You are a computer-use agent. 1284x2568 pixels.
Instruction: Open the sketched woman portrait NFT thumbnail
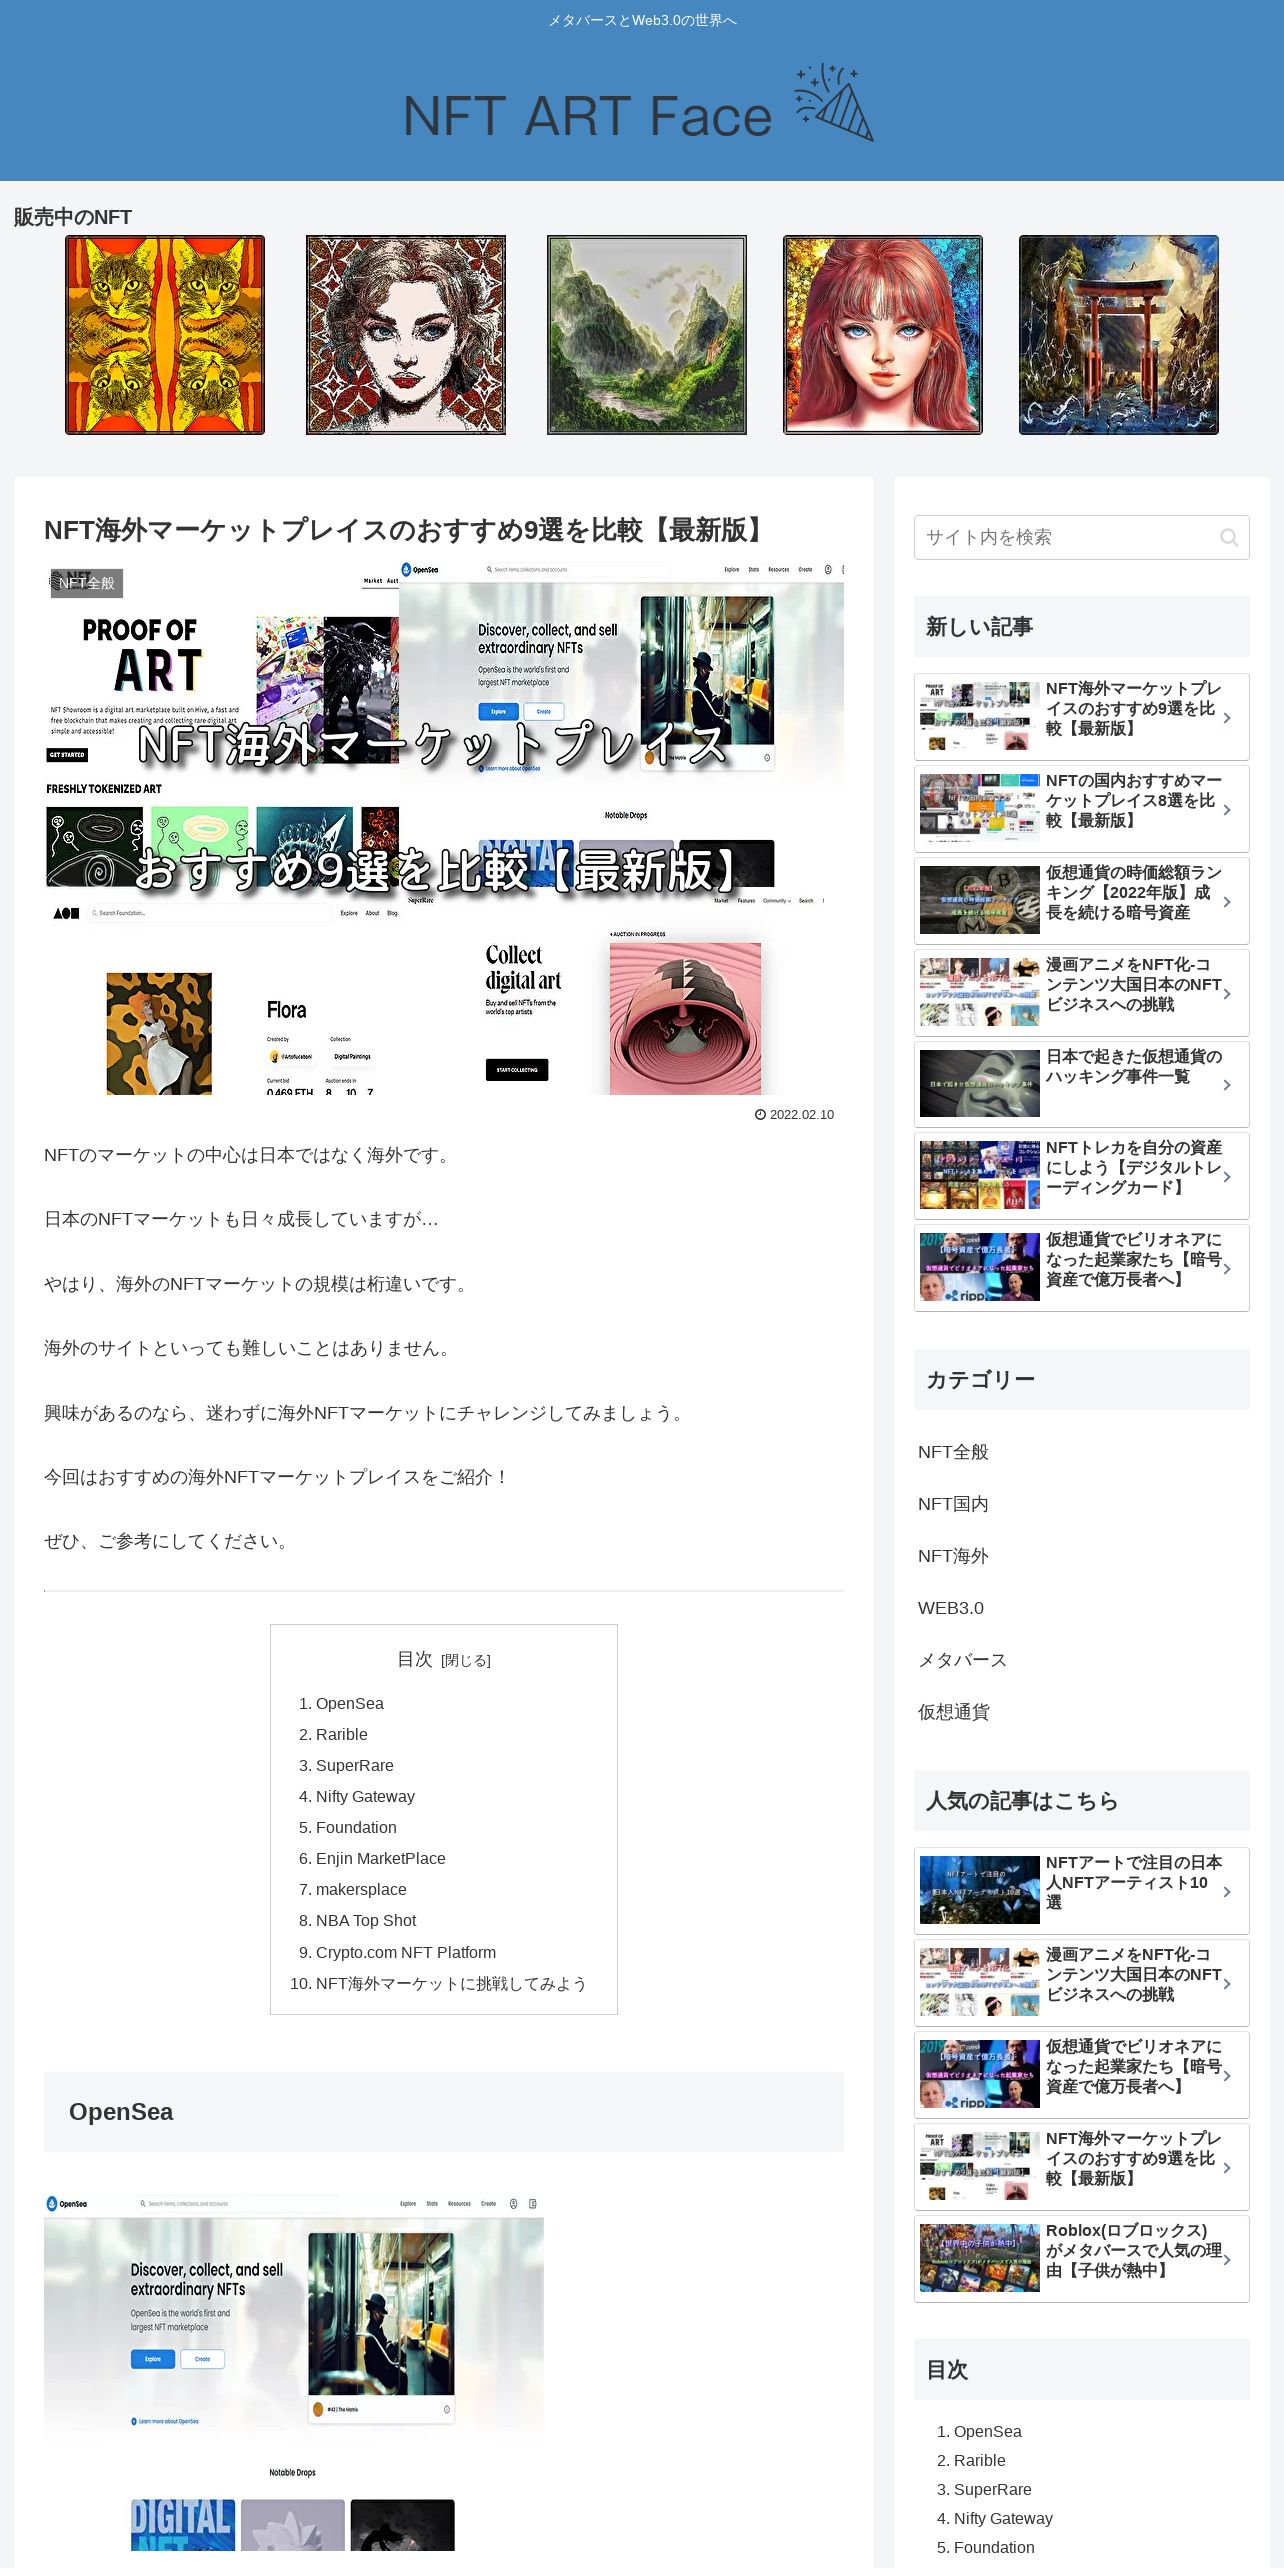[x=406, y=335]
